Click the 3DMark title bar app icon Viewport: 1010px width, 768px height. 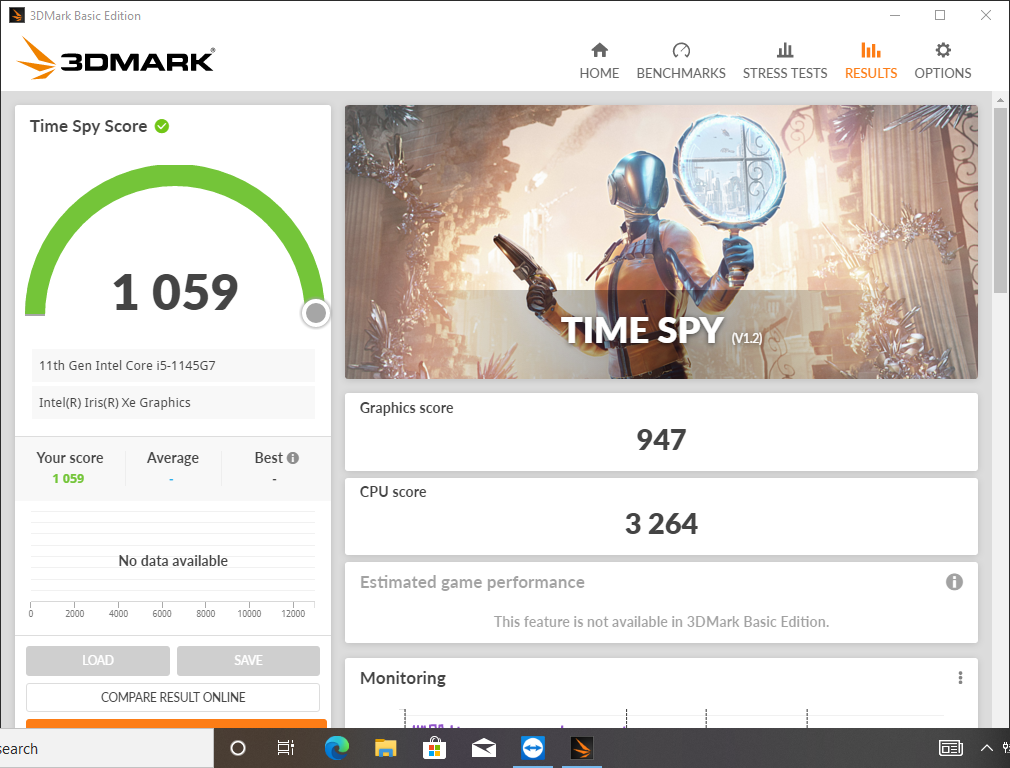click(17, 15)
